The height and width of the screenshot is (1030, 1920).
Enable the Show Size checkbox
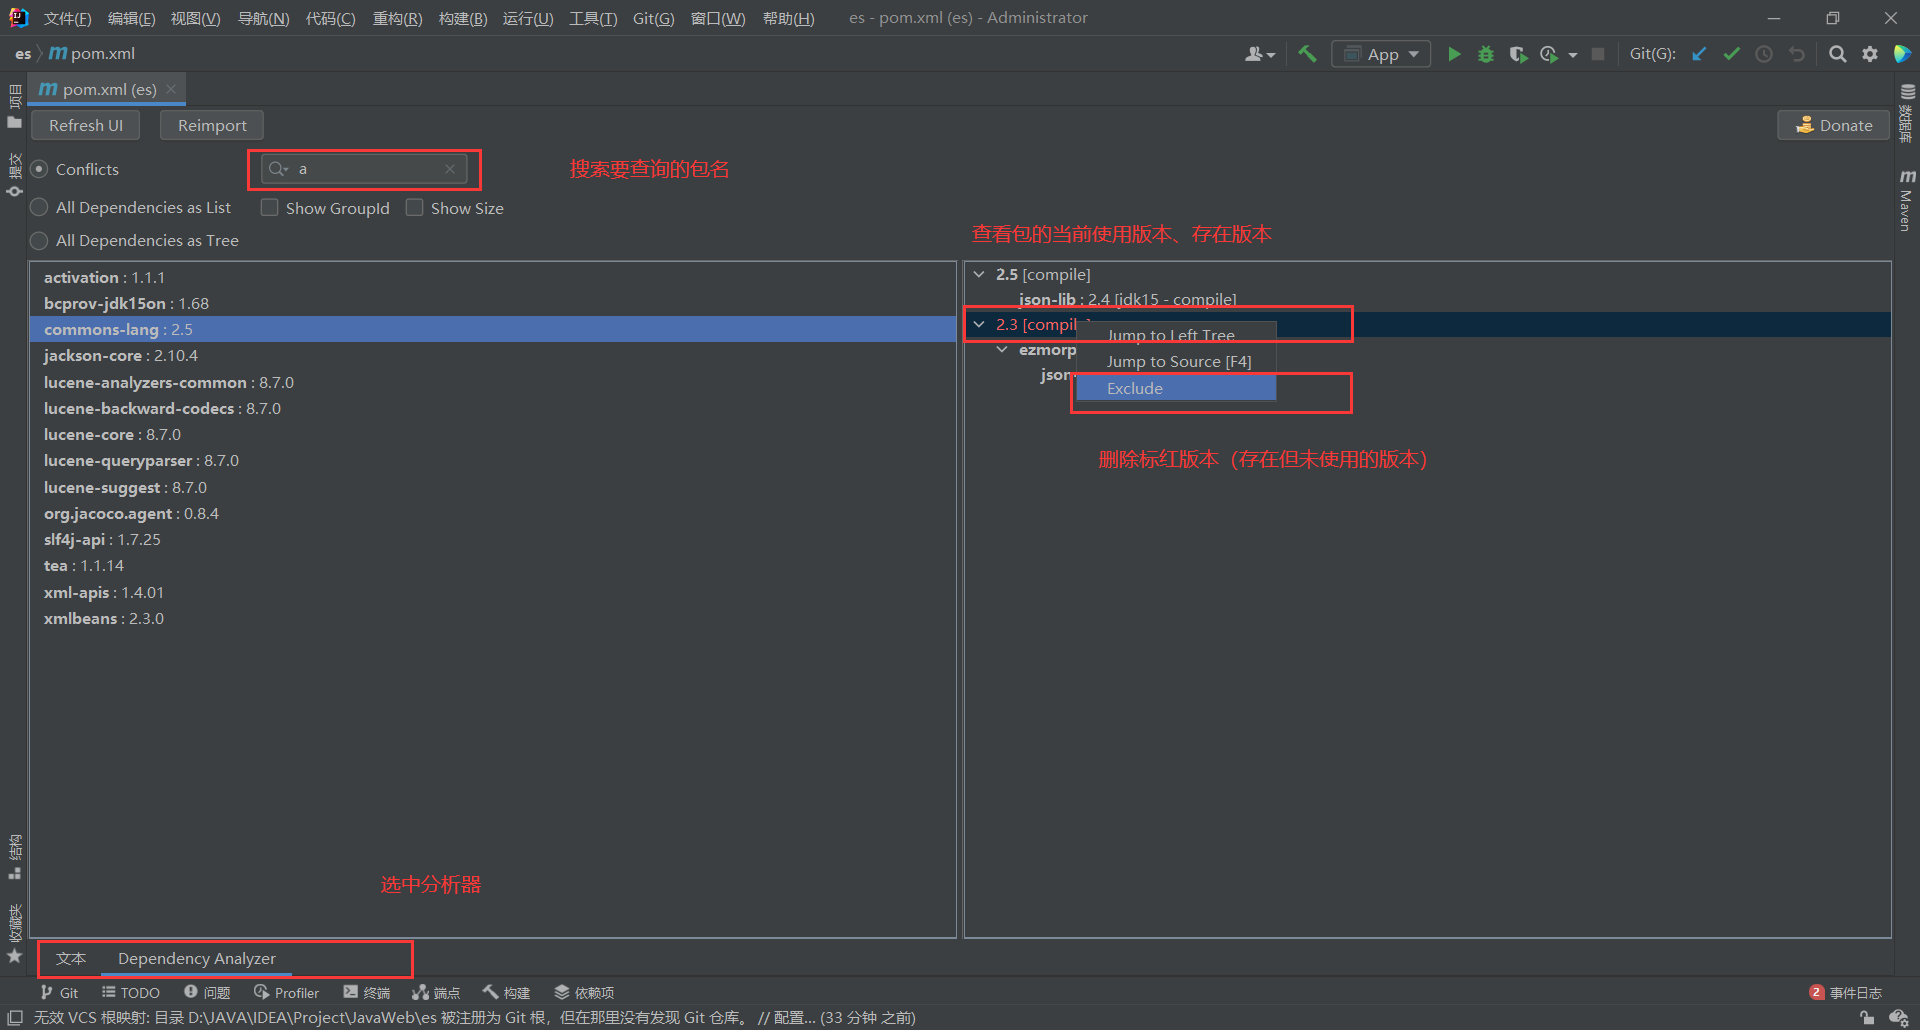(x=414, y=207)
